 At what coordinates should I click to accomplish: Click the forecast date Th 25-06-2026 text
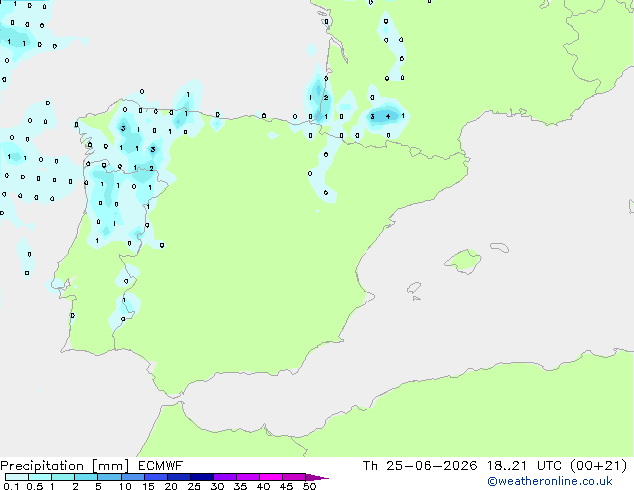pyautogui.click(x=420, y=466)
